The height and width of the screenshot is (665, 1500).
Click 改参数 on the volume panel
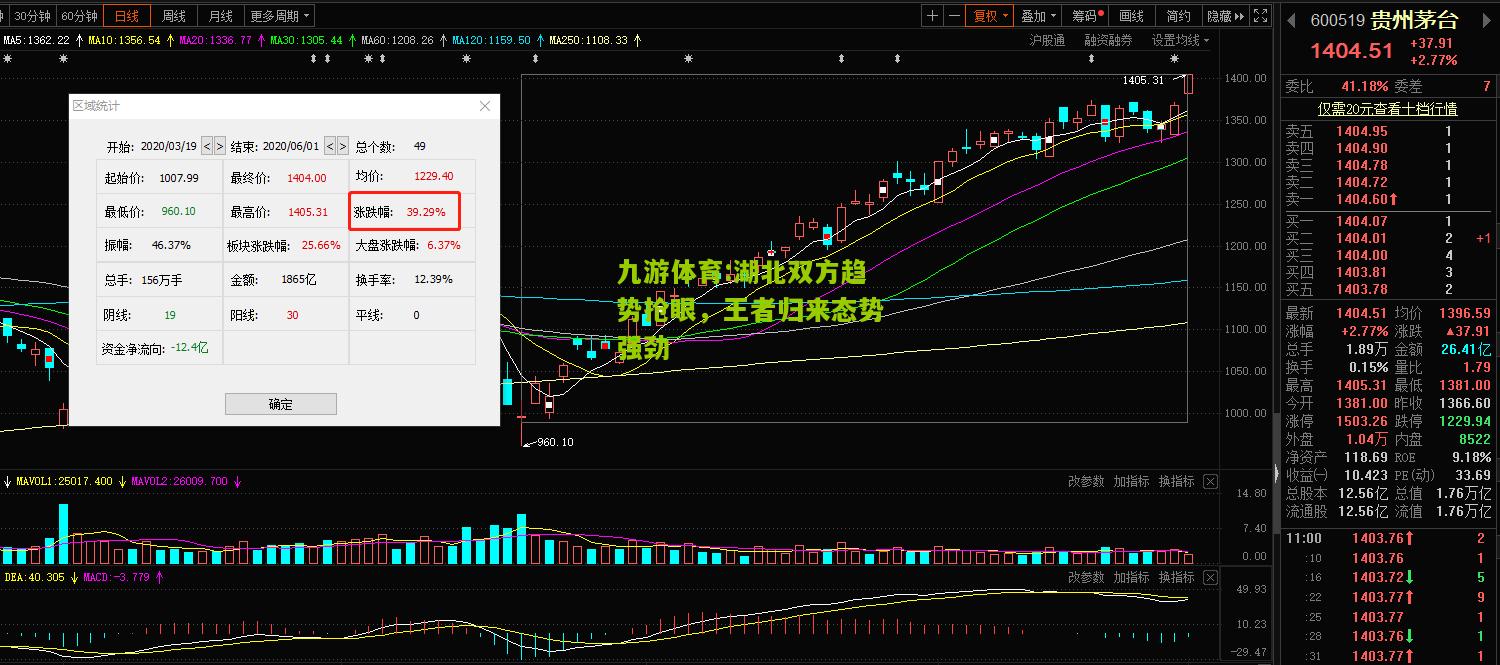[x=1086, y=481]
